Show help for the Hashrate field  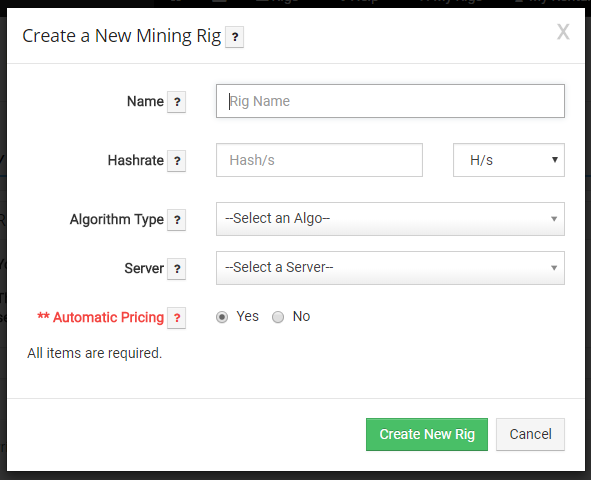click(177, 161)
